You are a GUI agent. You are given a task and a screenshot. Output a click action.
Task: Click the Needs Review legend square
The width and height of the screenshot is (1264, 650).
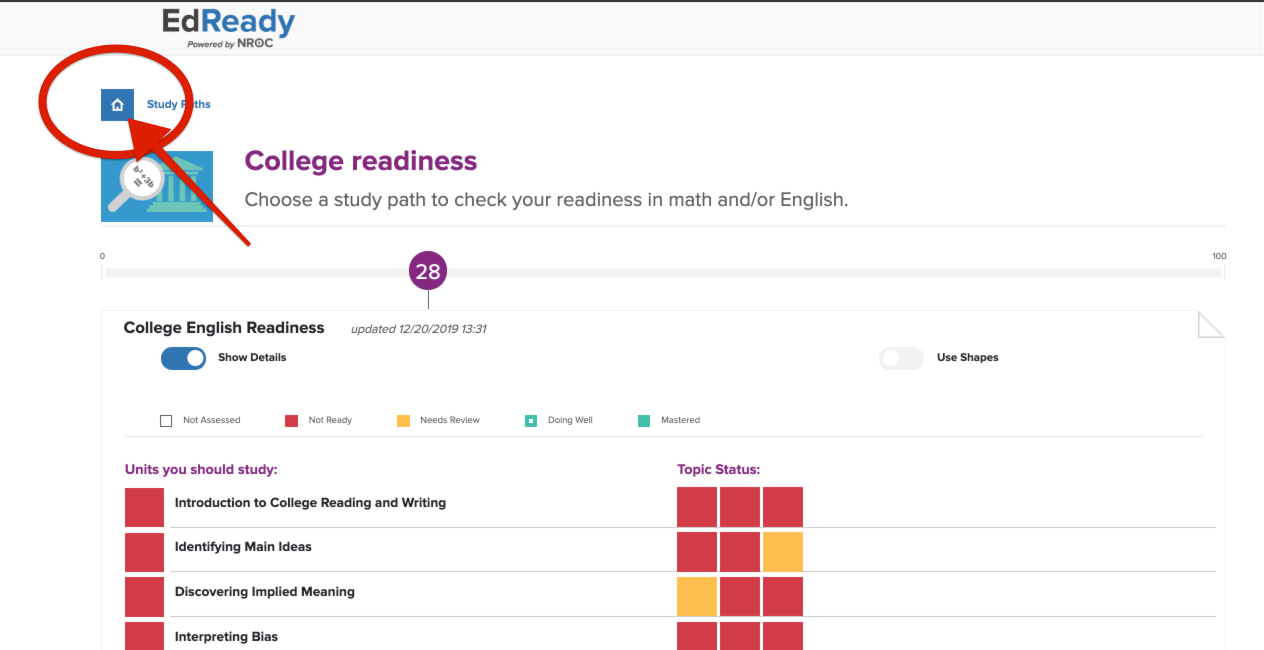(403, 421)
